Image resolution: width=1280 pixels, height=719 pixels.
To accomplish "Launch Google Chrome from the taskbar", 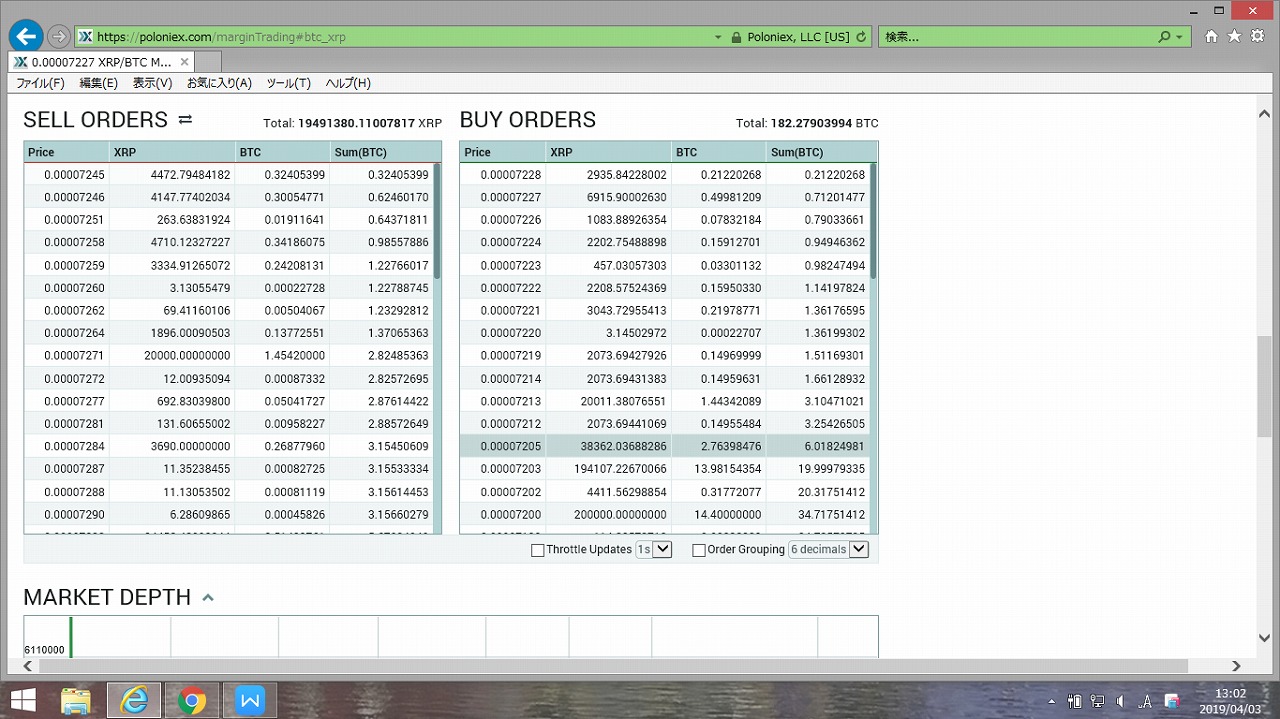I will click(191, 700).
